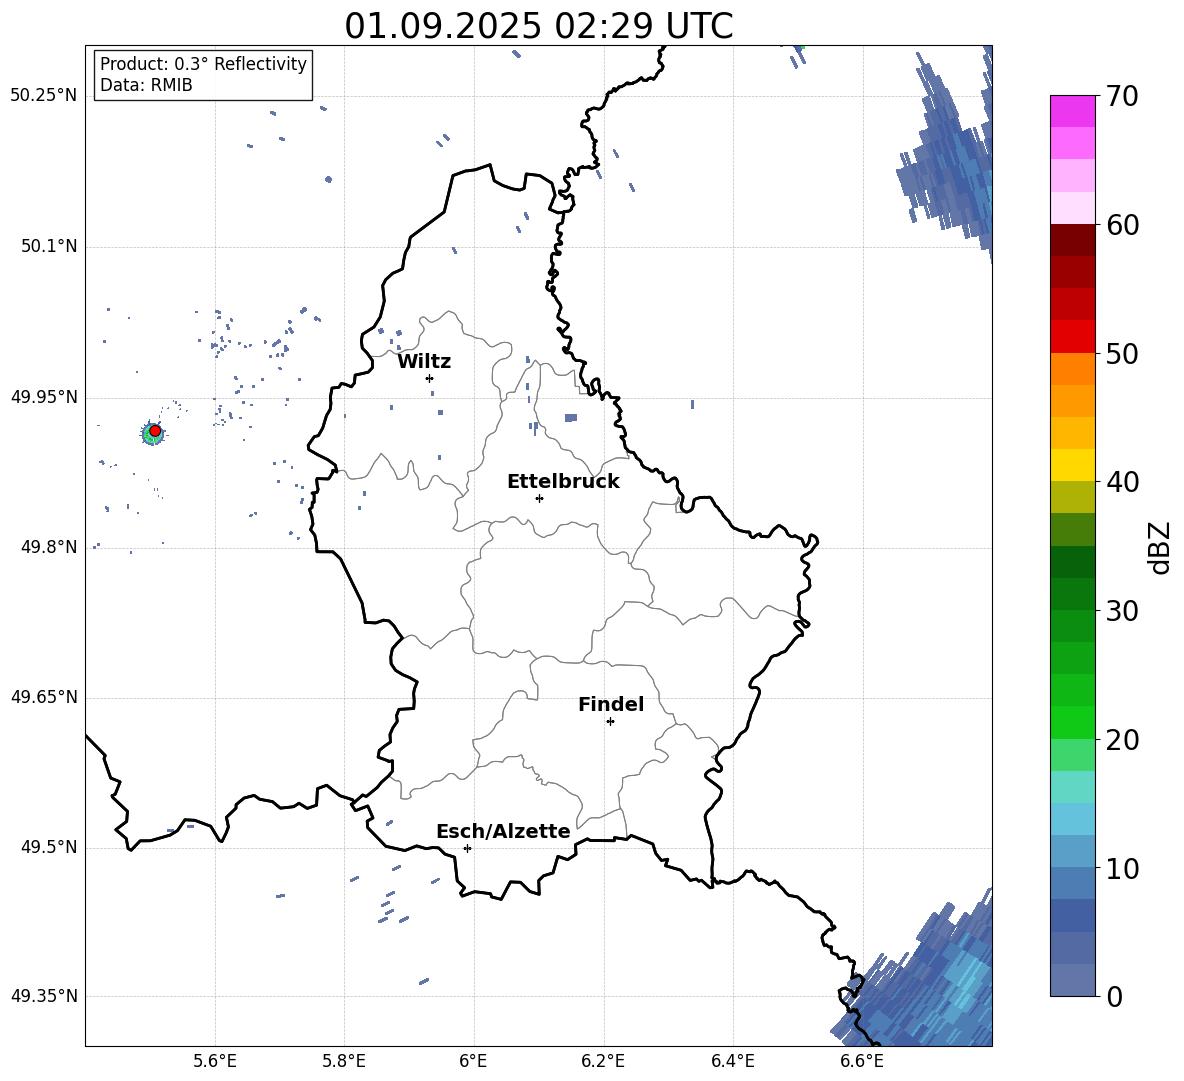Viewport: 1184px width, 1081px height.
Task: Select the Esch/Alzette station label
Action: 503,830
